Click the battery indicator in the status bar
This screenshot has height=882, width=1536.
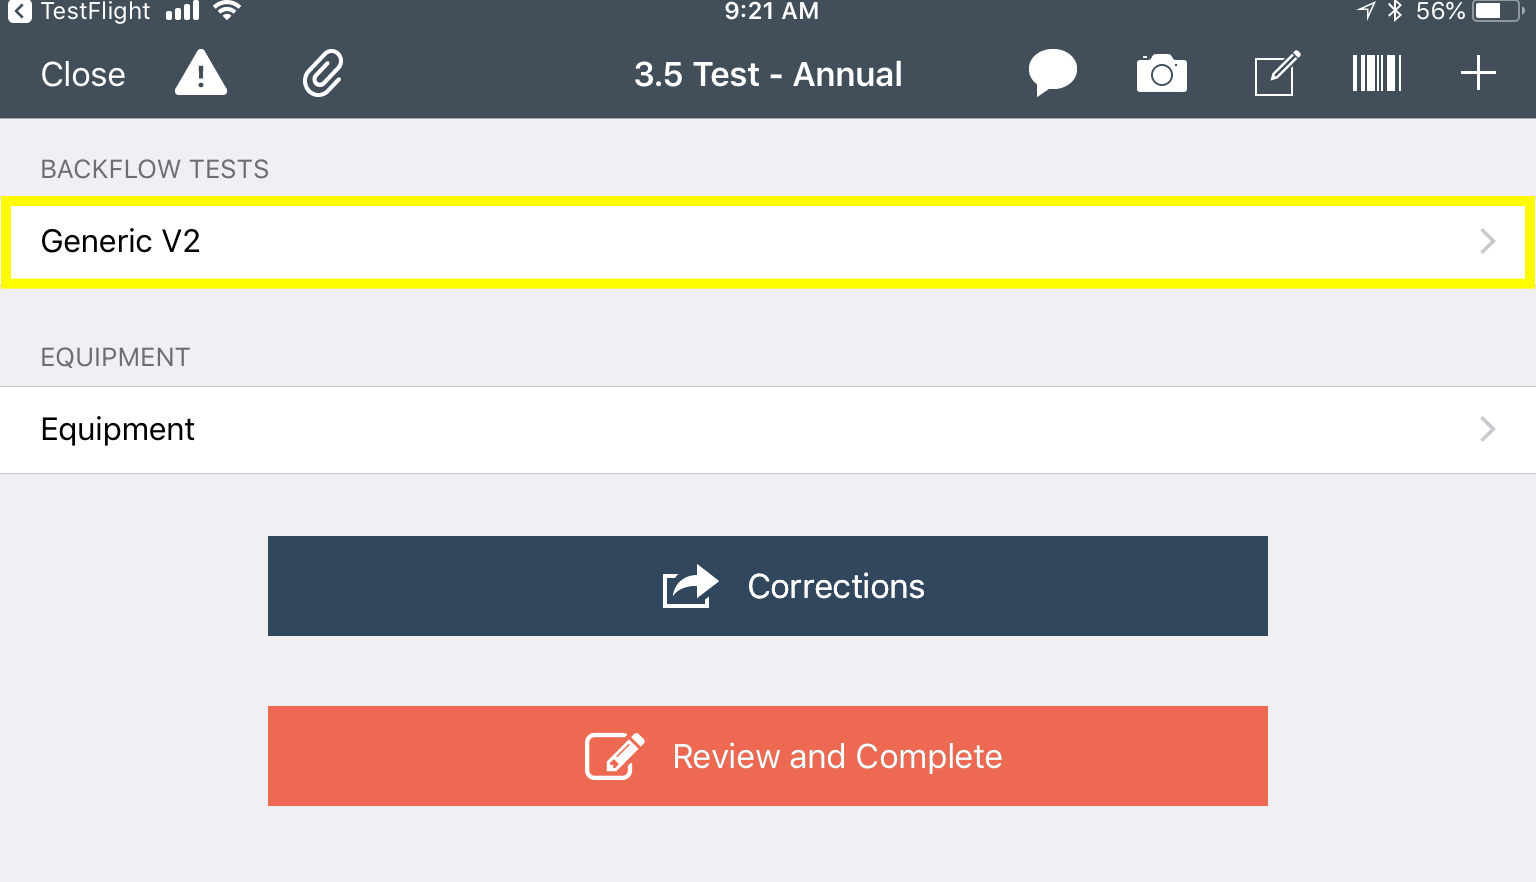click(1496, 11)
